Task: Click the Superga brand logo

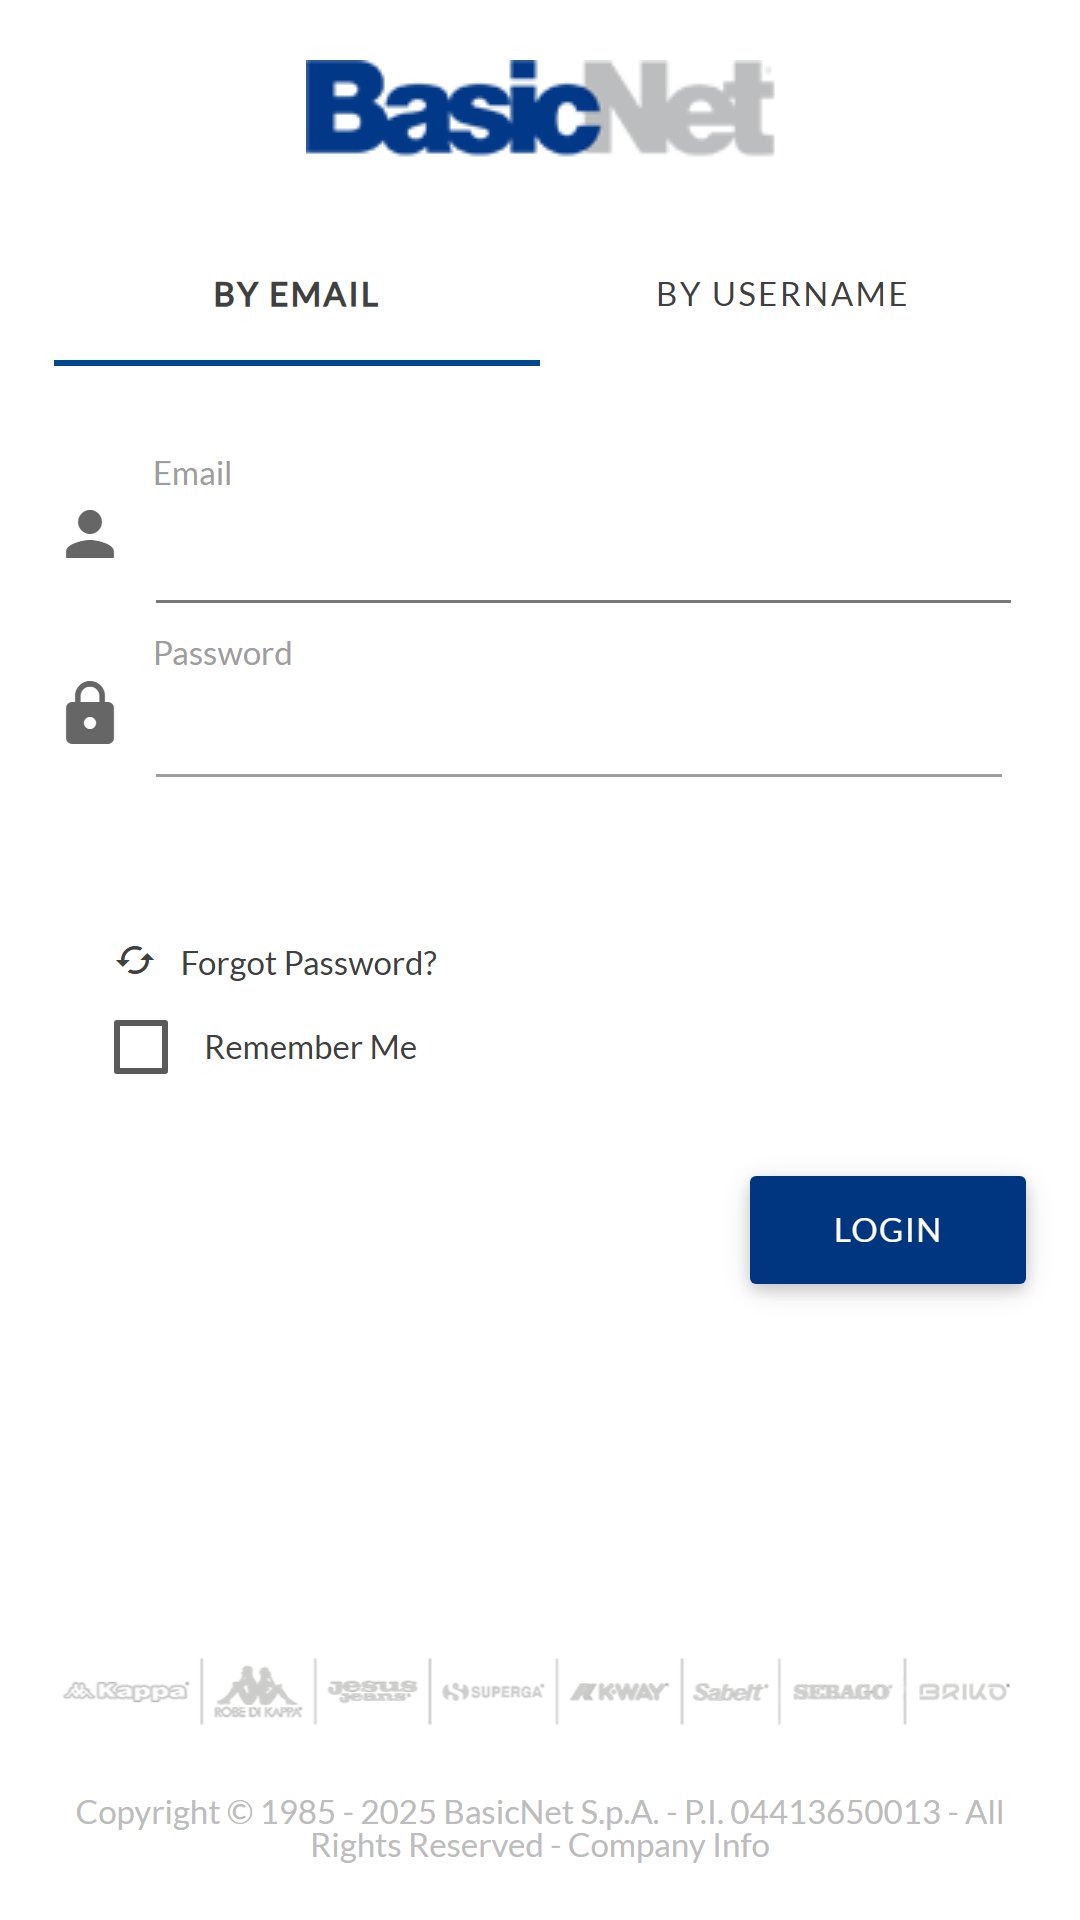Action: tap(493, 1691)
